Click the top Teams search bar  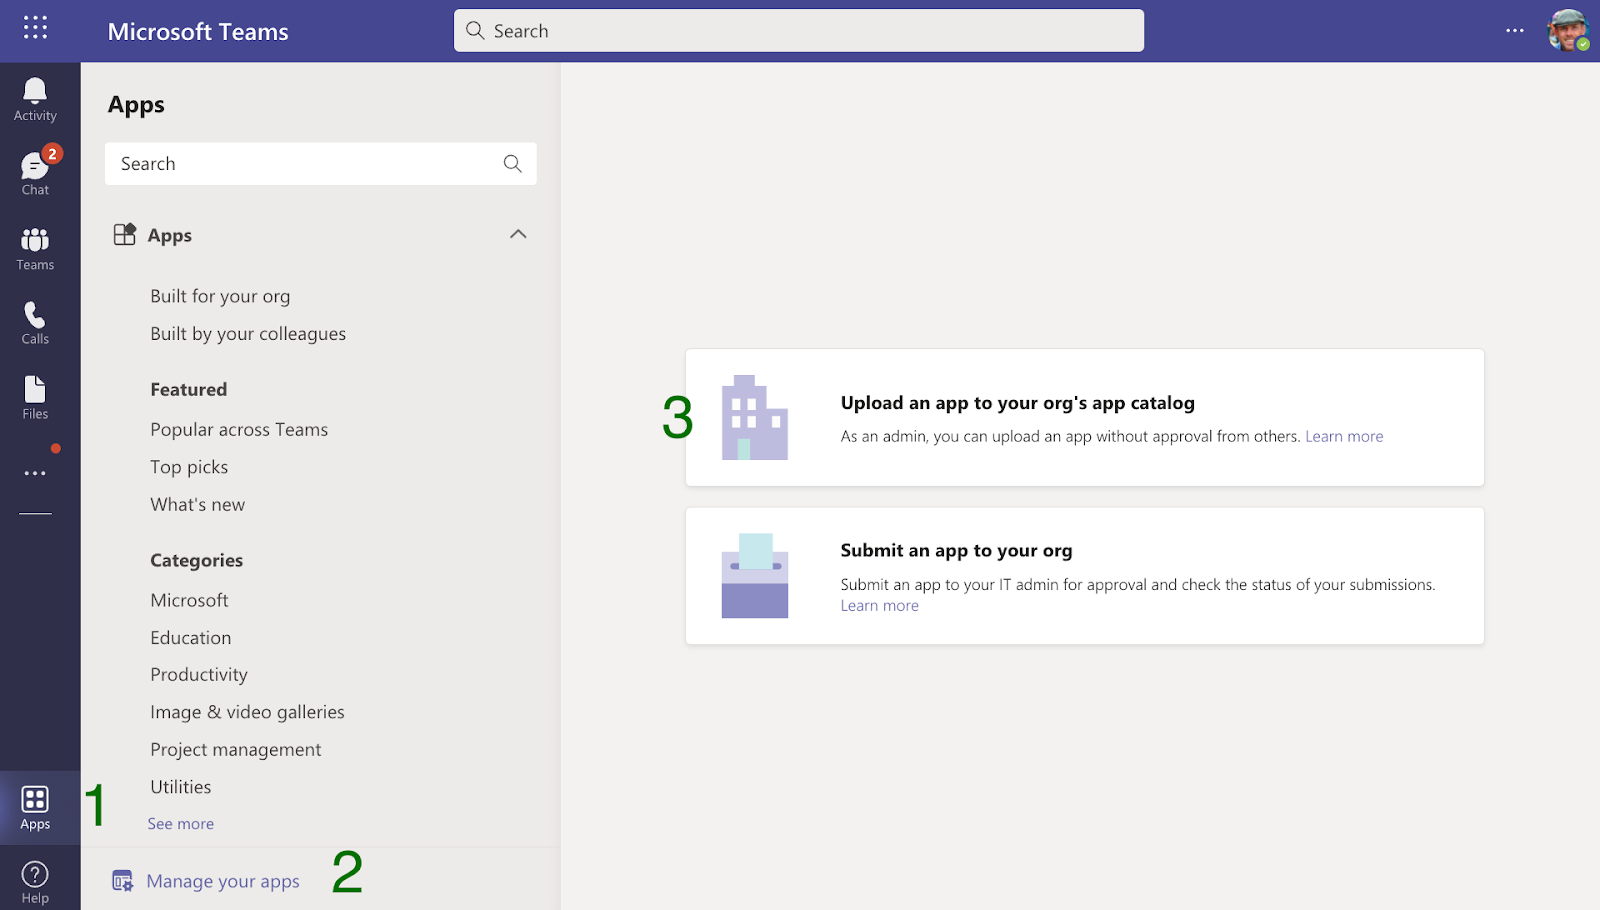click(799, 31)
